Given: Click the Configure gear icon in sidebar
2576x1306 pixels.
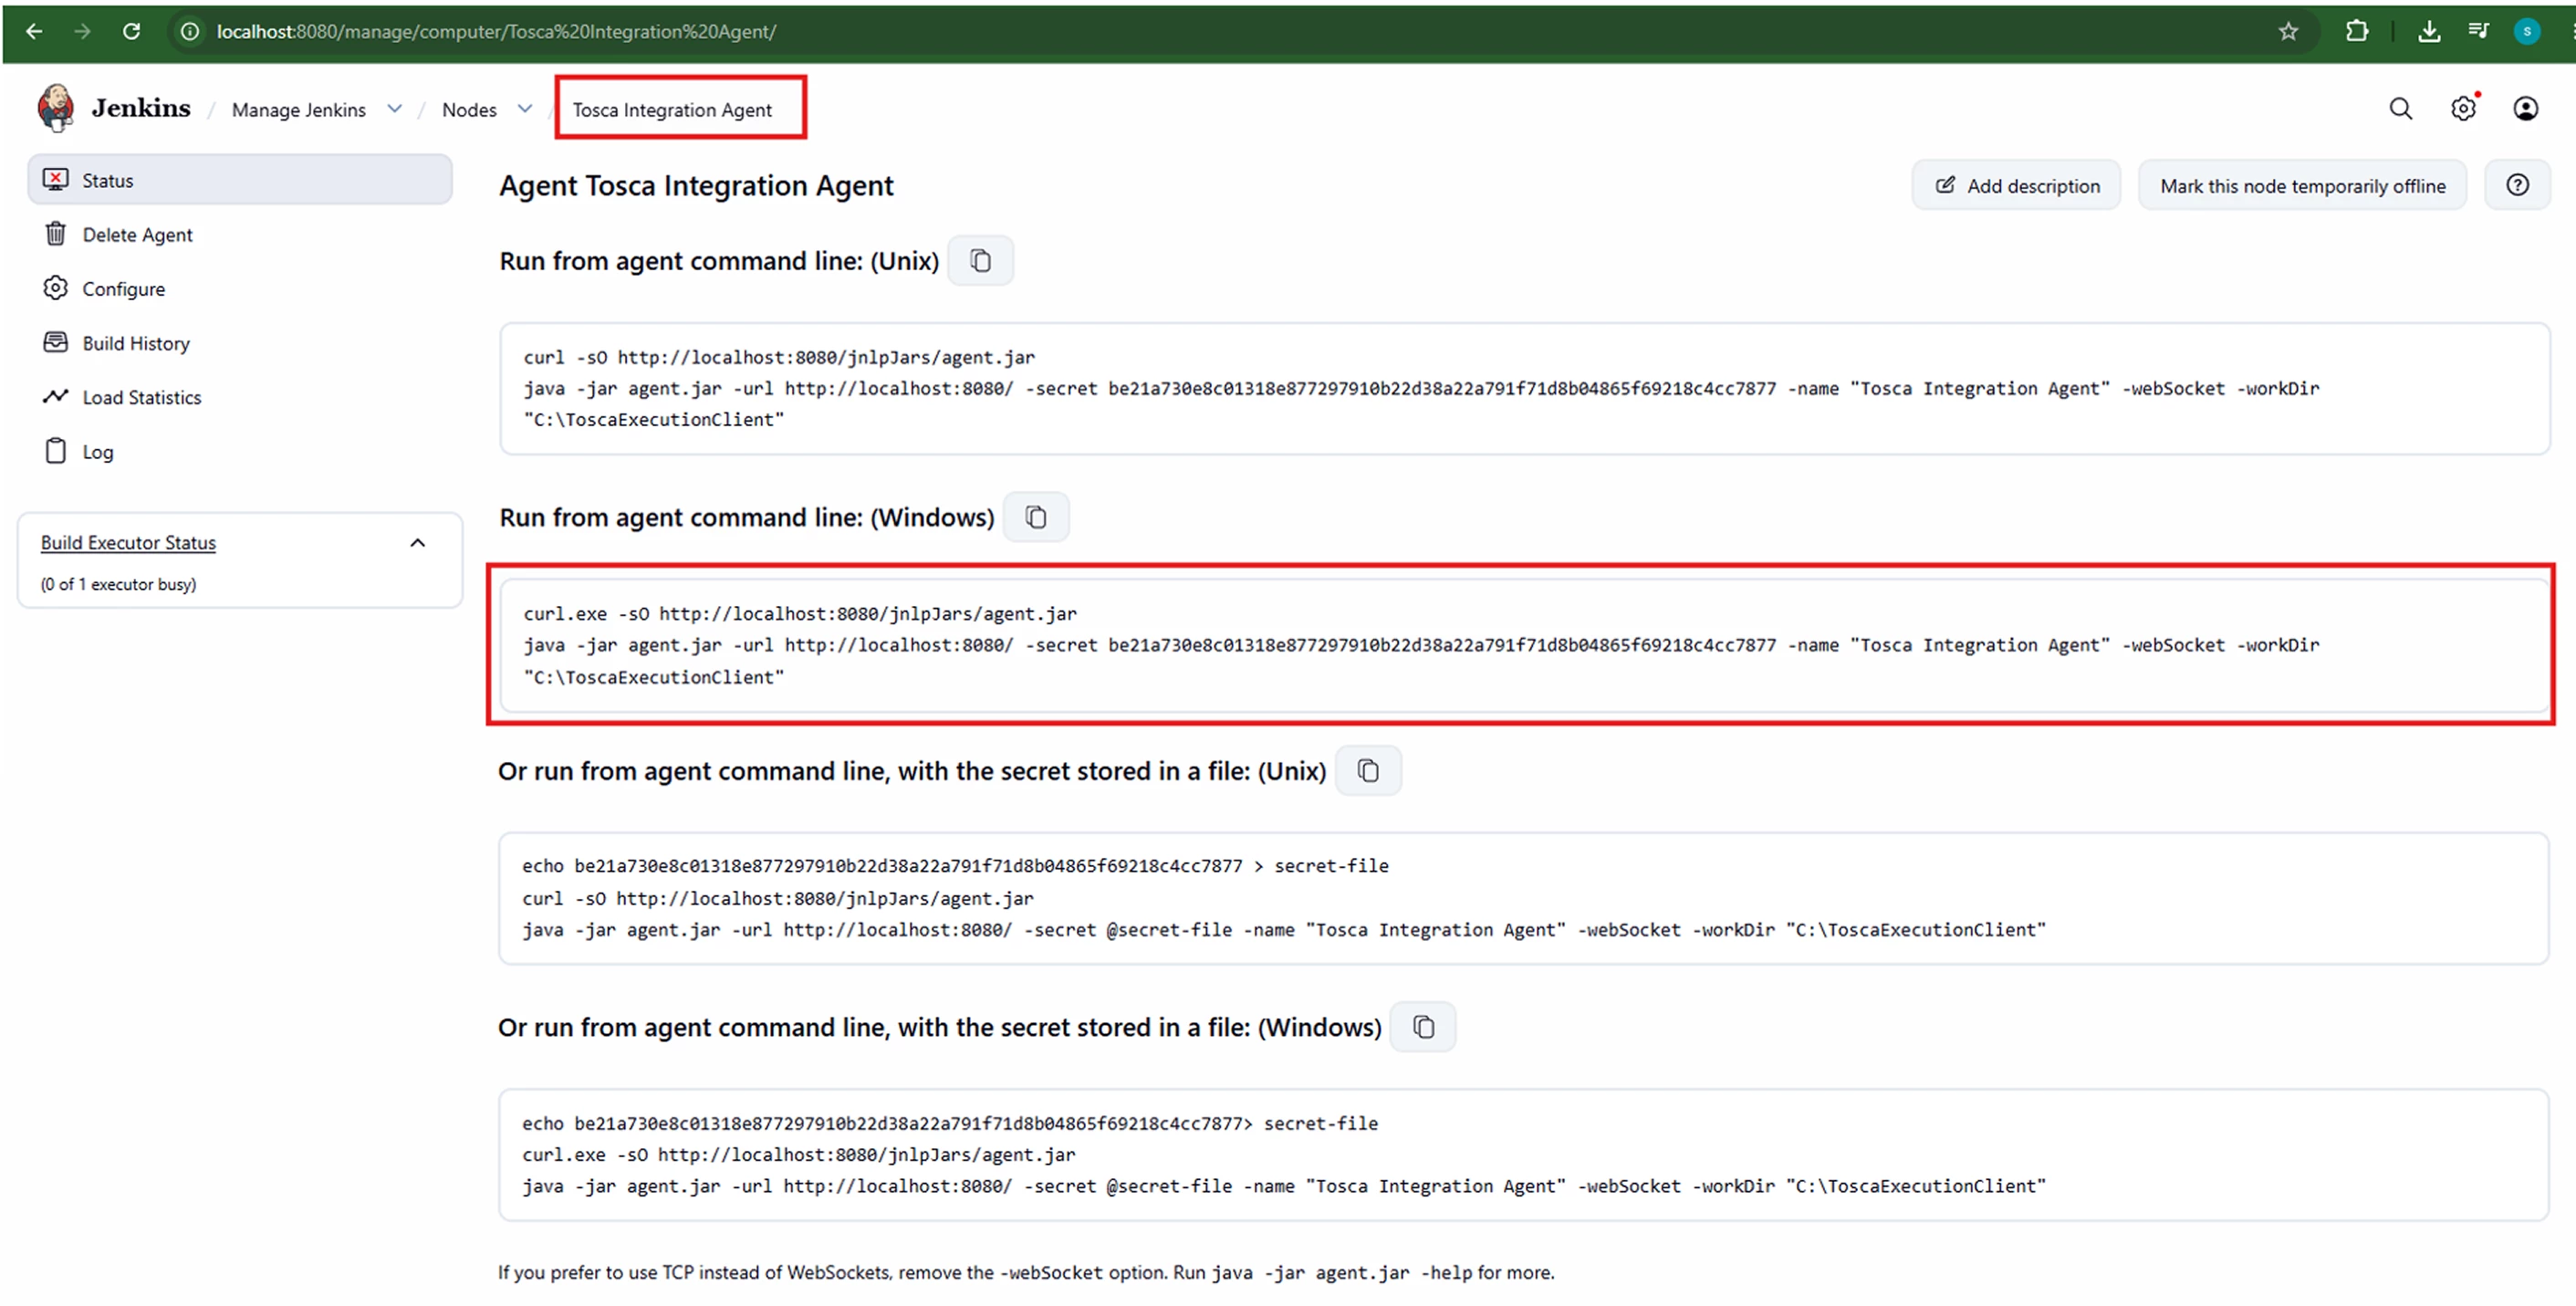Looking at the screenshot, I should 56,288.
